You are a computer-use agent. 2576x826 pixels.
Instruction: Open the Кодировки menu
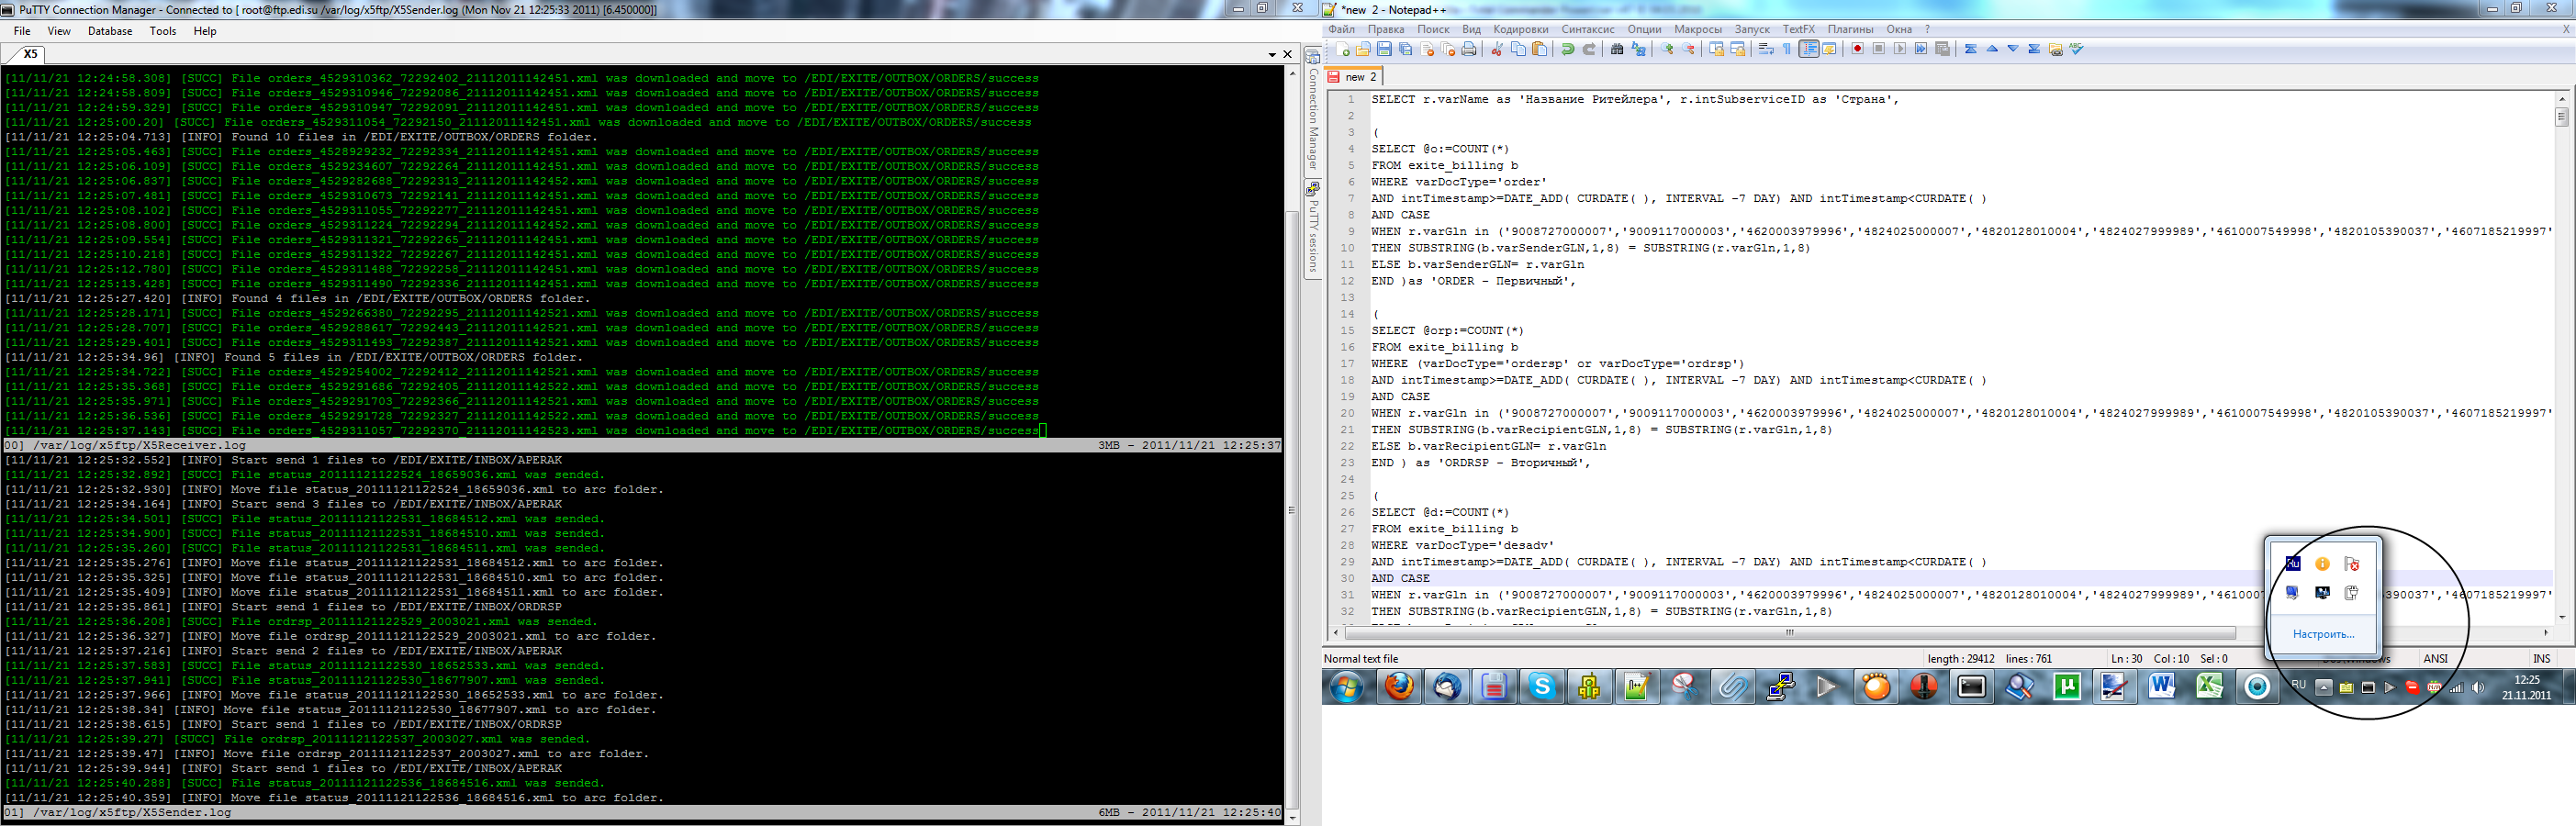[x=1520, y=29]
